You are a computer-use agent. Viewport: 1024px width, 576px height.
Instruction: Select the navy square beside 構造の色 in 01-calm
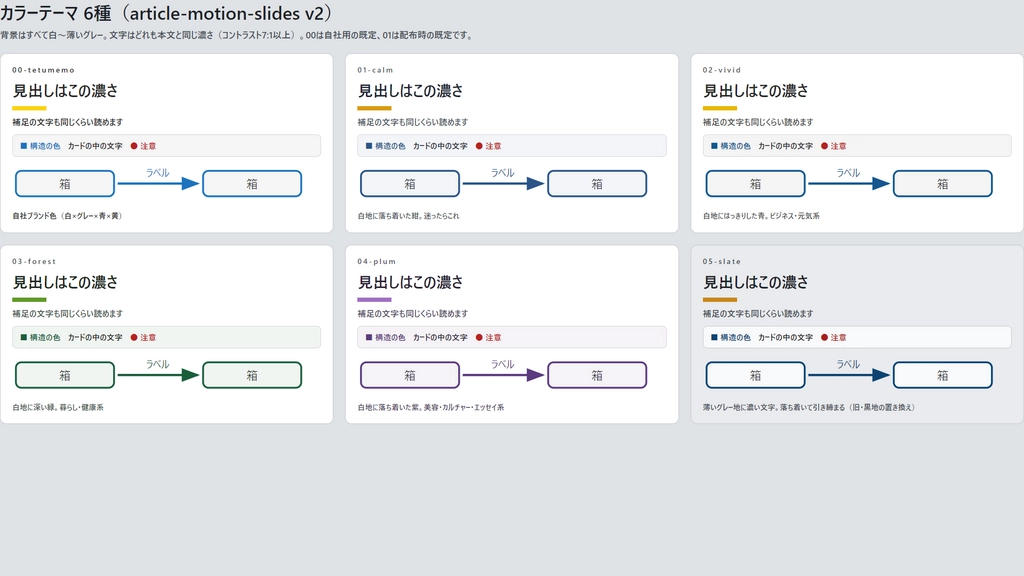tap(369, 146)
